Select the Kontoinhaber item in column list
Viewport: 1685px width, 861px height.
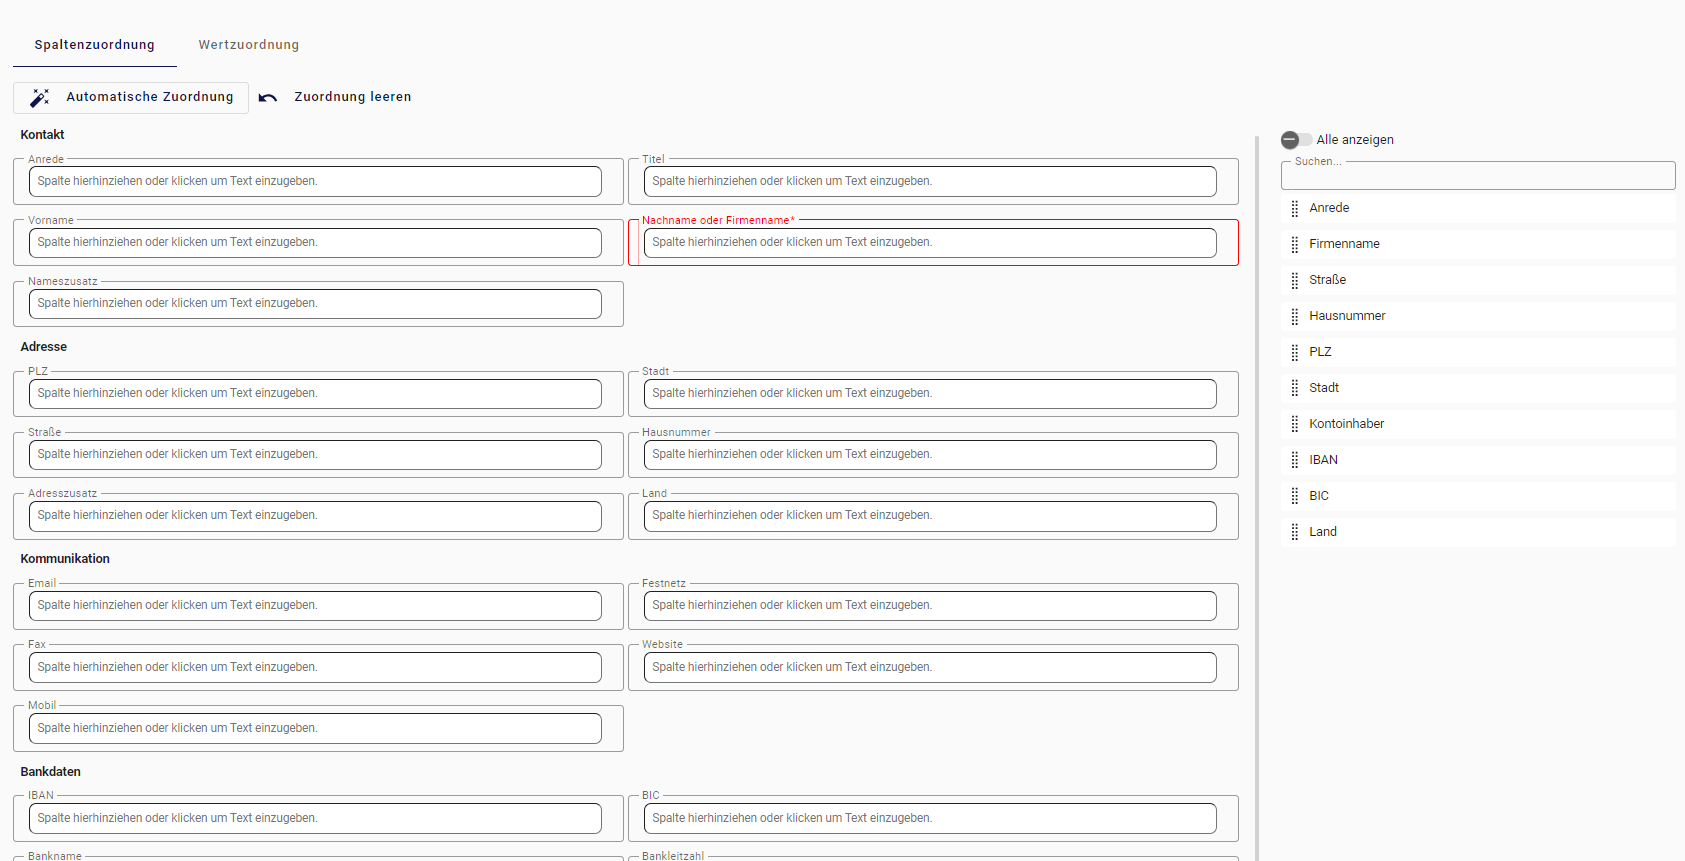coord(1478,424)
